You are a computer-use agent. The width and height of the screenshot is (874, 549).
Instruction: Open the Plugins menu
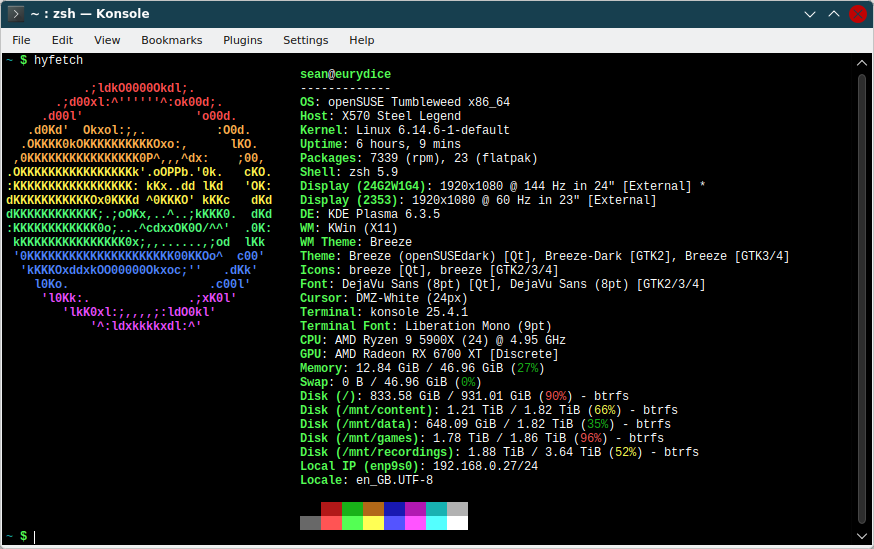(x=242, y=40)
